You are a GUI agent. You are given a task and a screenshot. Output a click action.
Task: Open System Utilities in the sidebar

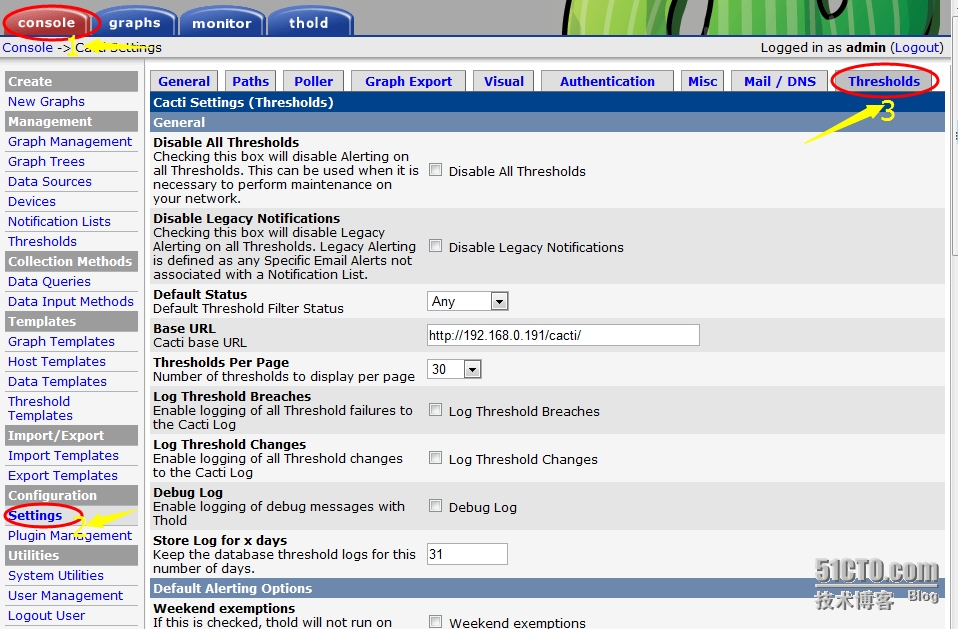click(x=56, y=575)
